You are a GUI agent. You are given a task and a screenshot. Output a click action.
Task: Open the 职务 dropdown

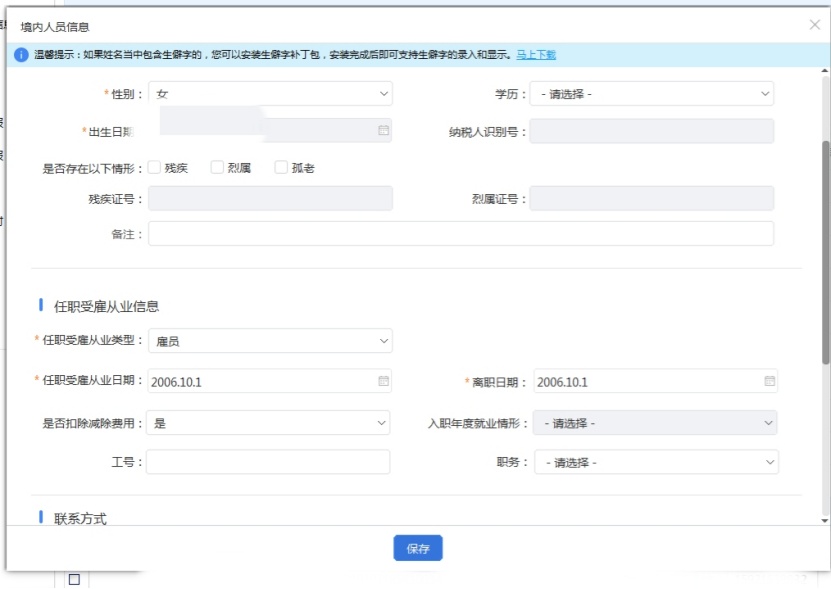(656, 463)
